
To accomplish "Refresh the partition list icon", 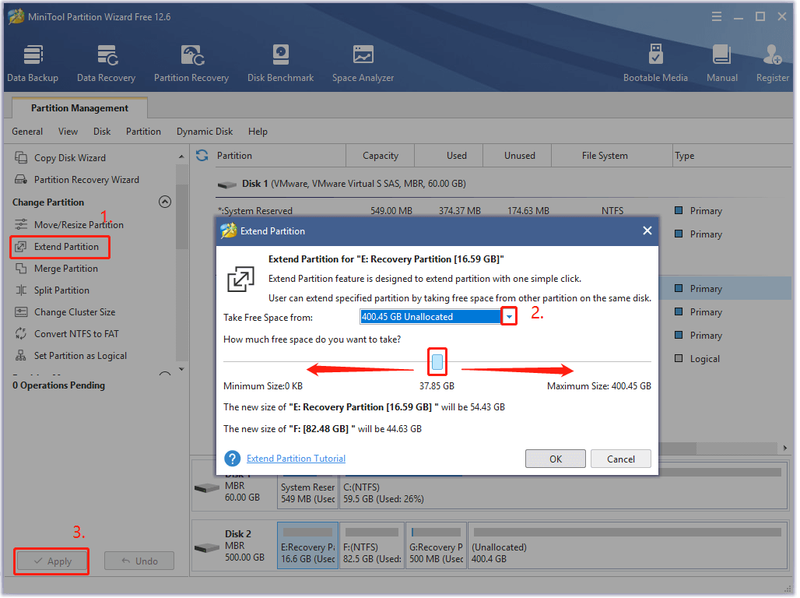I will (x=202, y=156).
